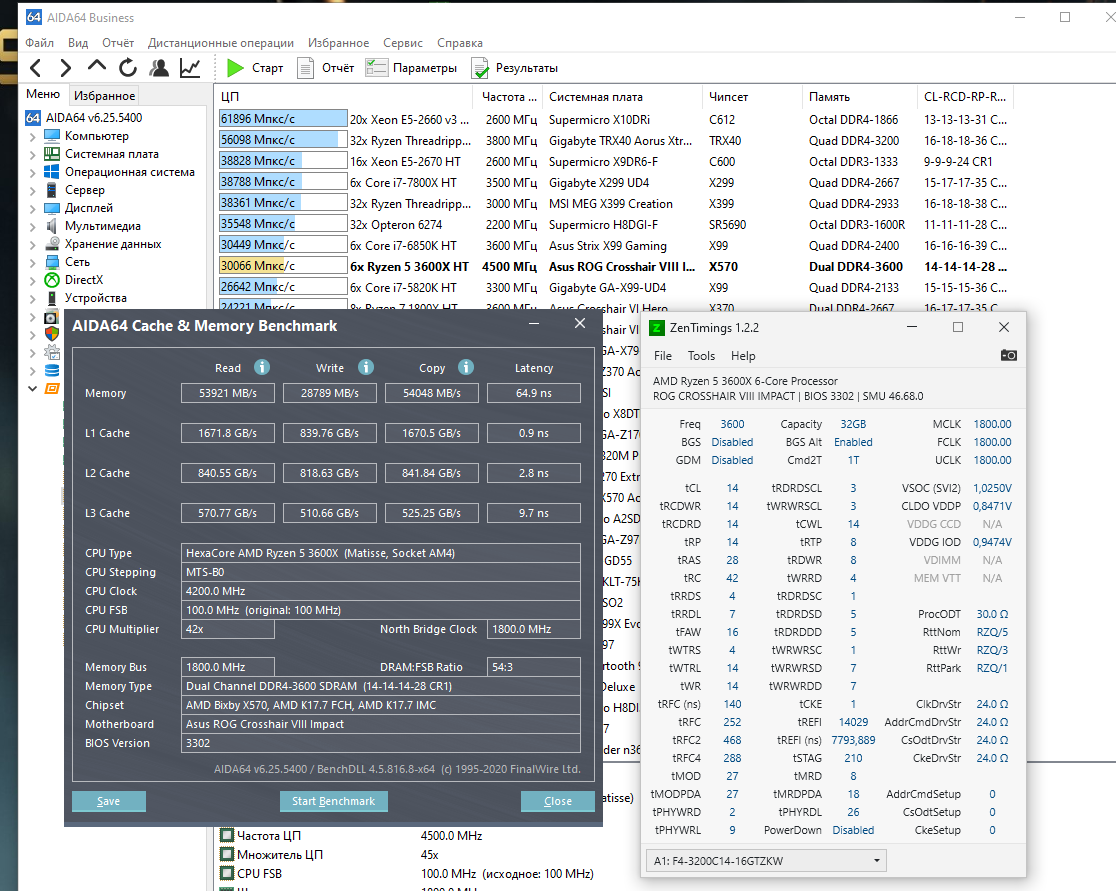Open the Сервис menu
The image size is (1116, 891).
pyautogui.click(x=402, y=43)
